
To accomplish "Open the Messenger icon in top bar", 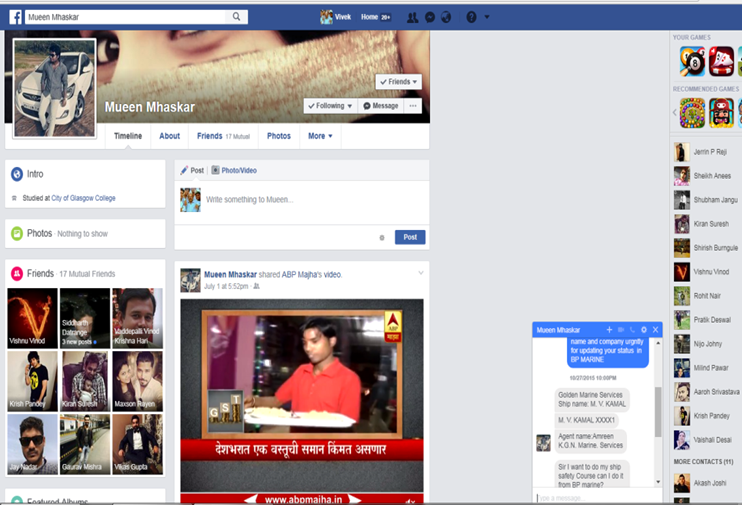I will [430, 18].
